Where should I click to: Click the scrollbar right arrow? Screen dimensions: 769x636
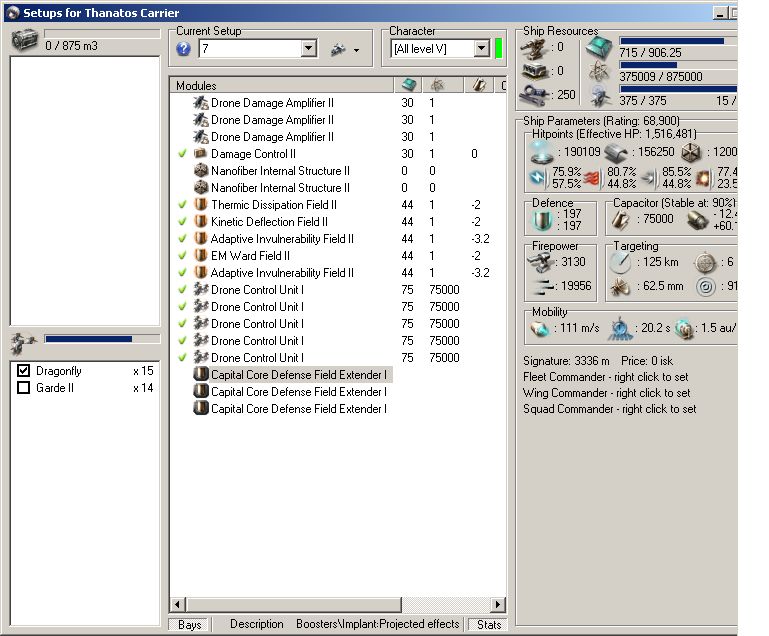498,605
